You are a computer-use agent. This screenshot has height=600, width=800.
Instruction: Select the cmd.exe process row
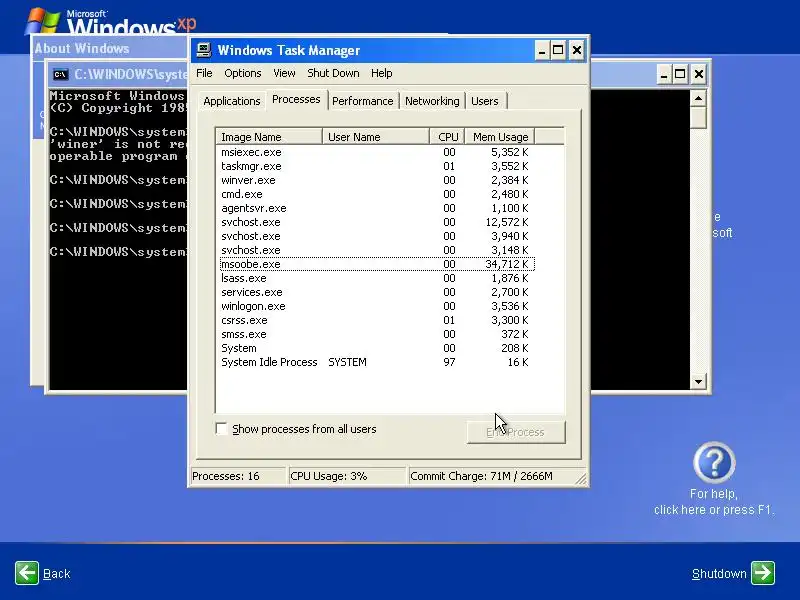coord(377,194)
